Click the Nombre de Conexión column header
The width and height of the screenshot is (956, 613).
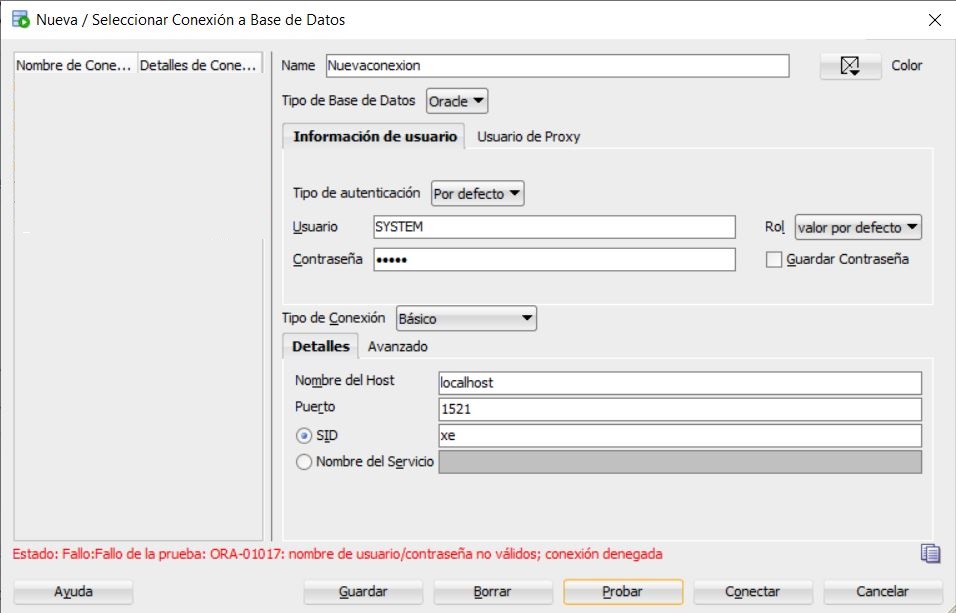pyautogui.click(x=74, y=65)
